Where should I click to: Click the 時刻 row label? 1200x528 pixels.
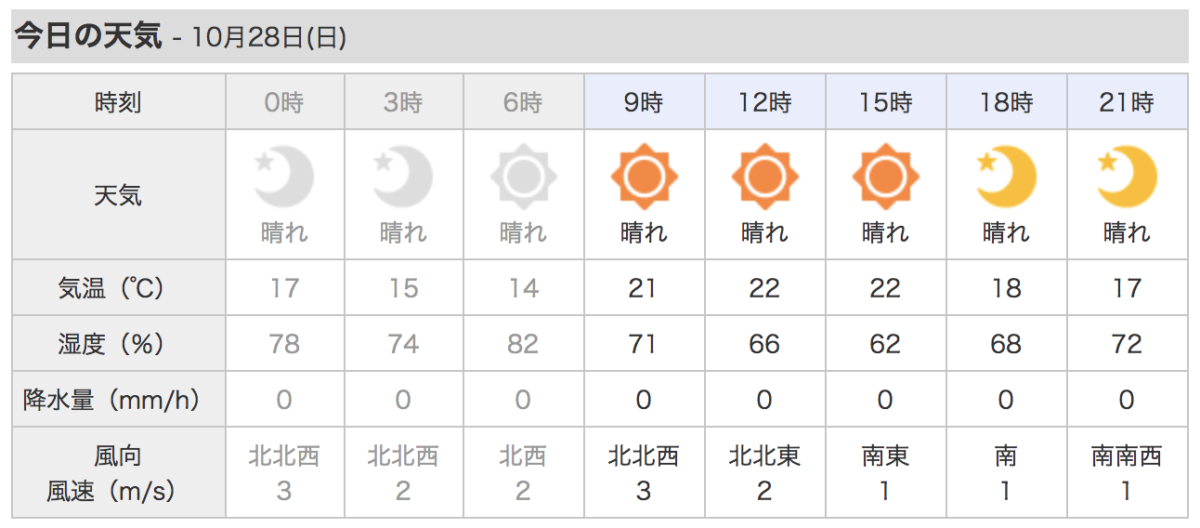[x=118, y=101]
